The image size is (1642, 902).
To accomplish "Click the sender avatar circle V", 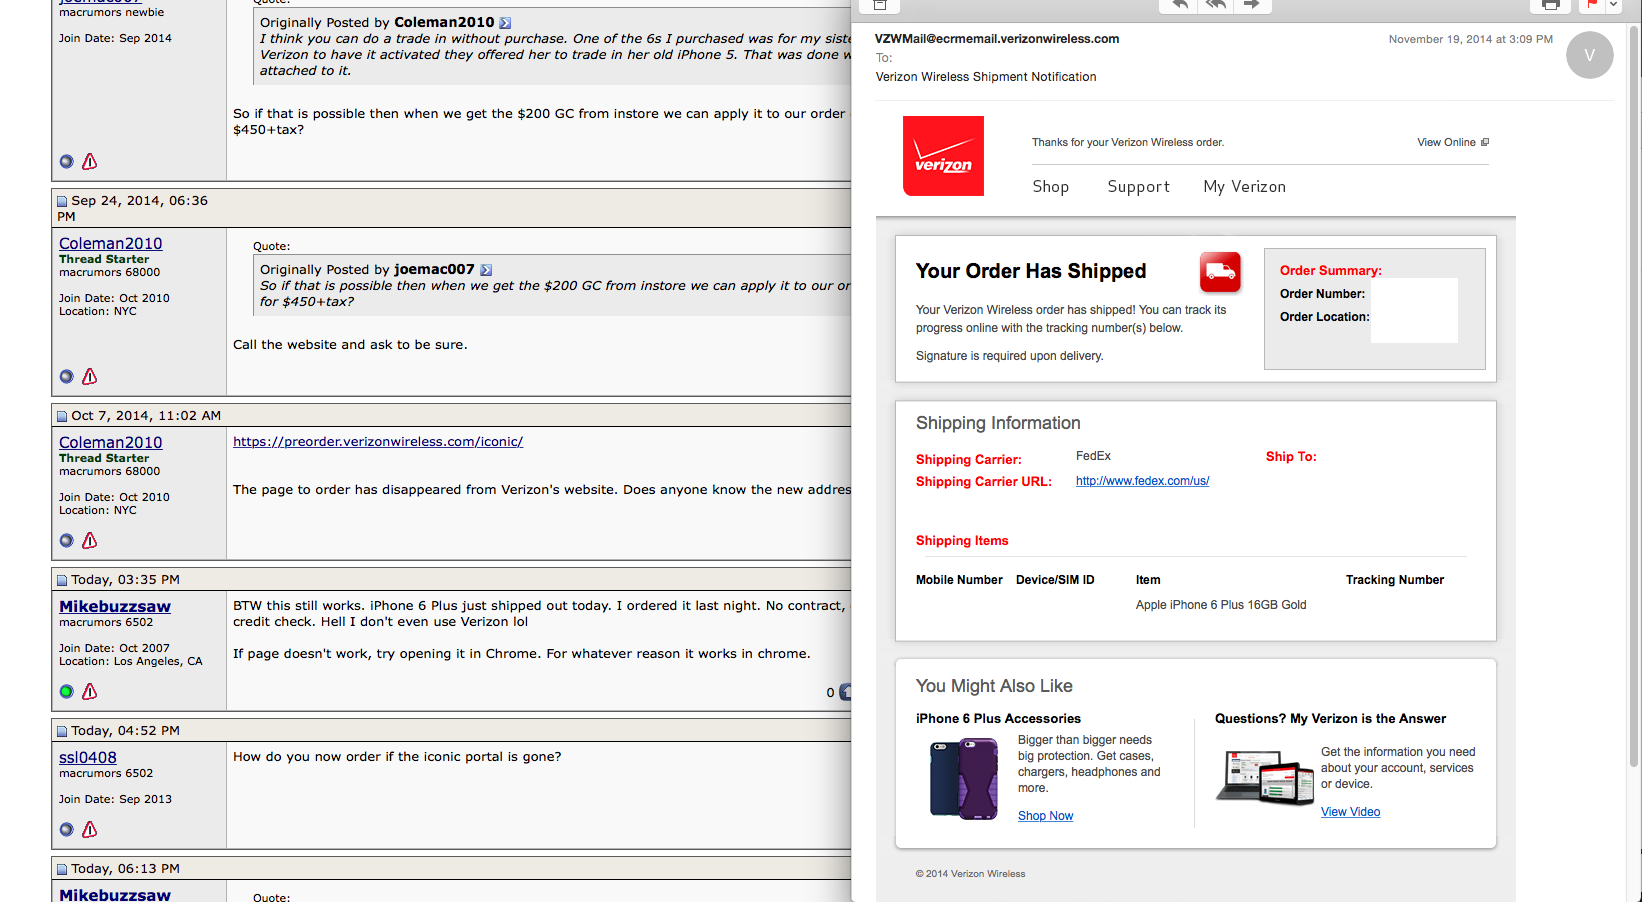I will pyautogui.click(x=1589, y=55).
